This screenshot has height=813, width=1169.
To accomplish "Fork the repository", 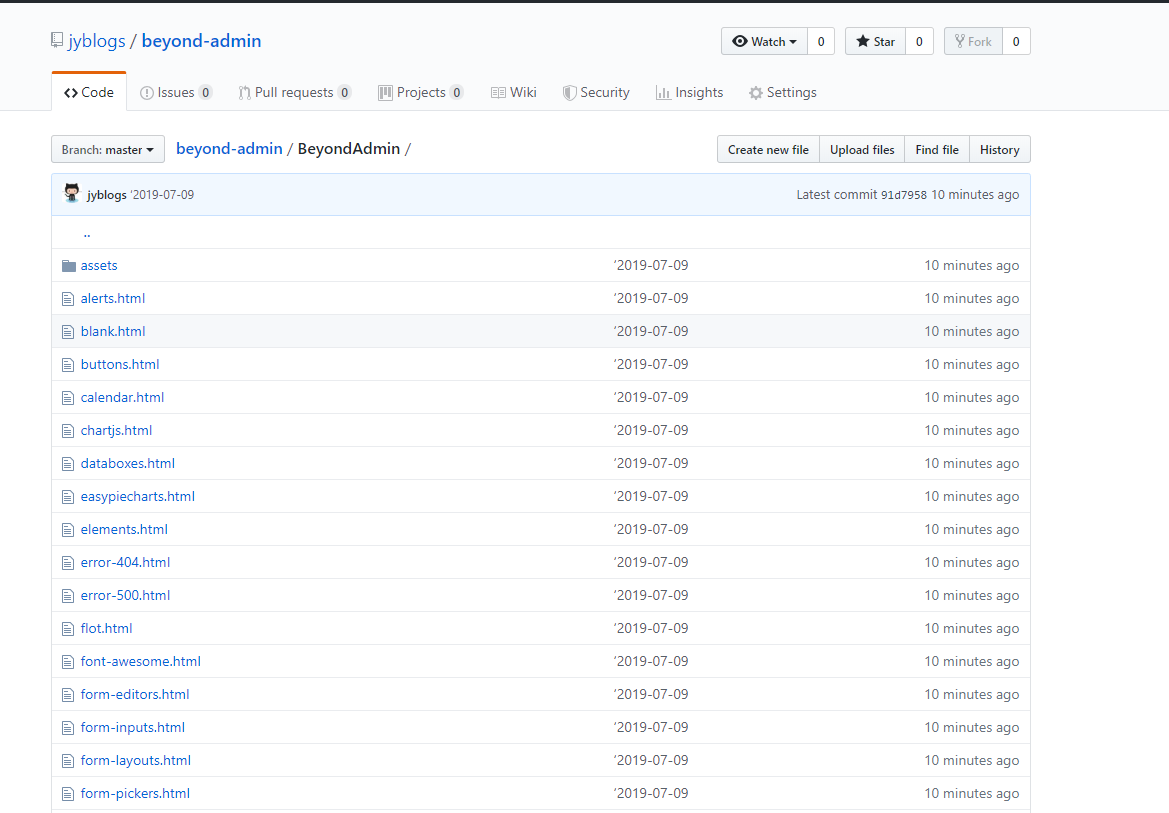I will [x=973, y=42].
